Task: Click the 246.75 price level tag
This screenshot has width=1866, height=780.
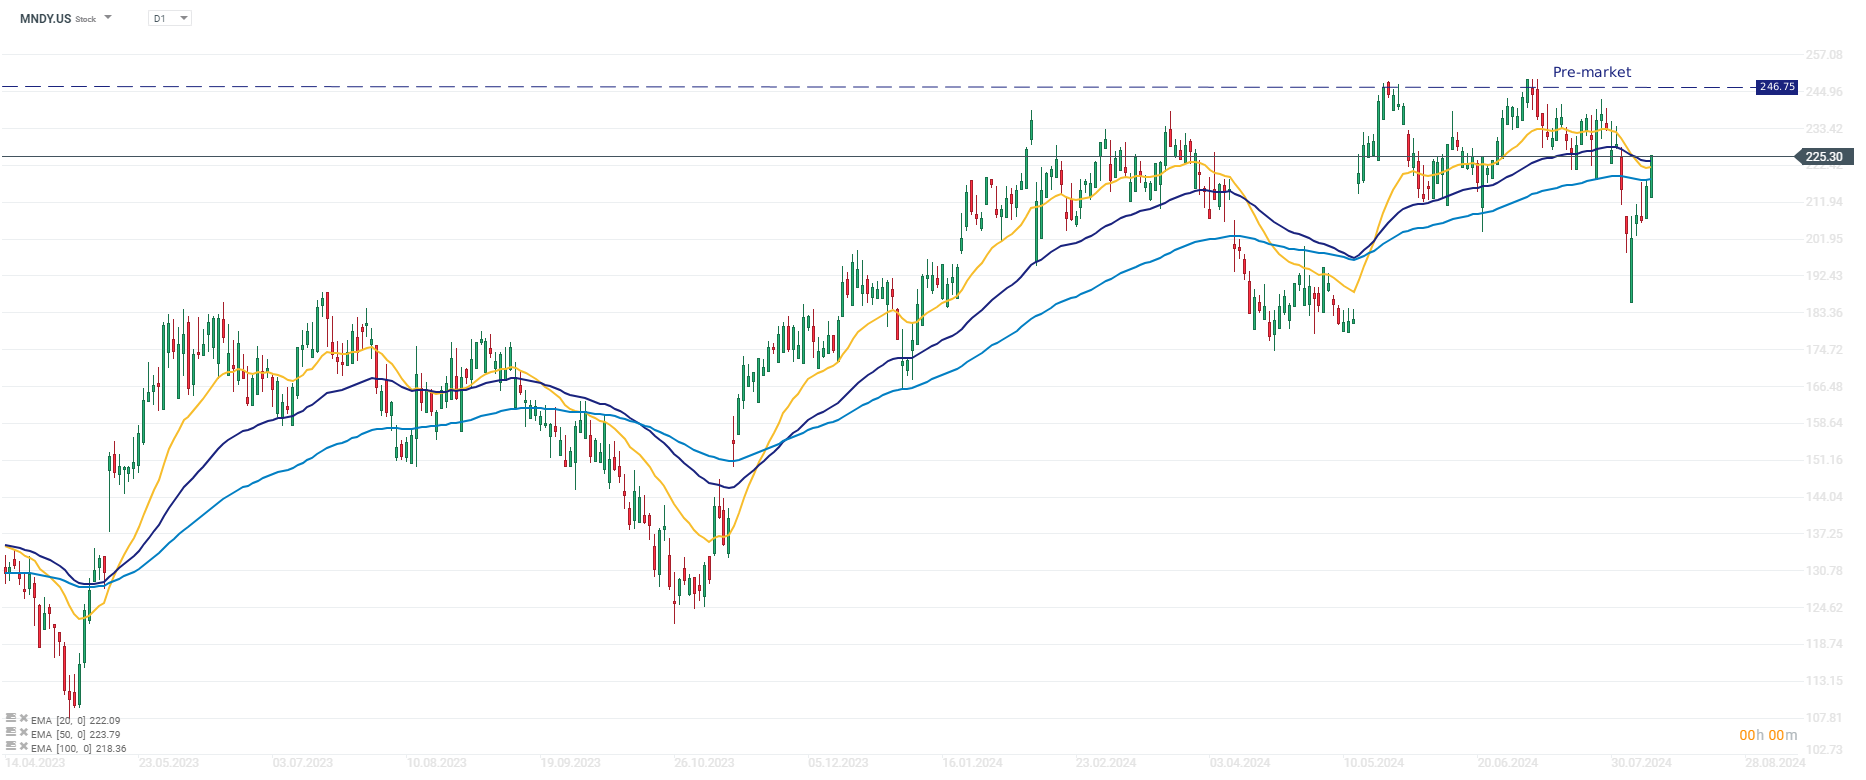Action: click(x=1777, y=87)
